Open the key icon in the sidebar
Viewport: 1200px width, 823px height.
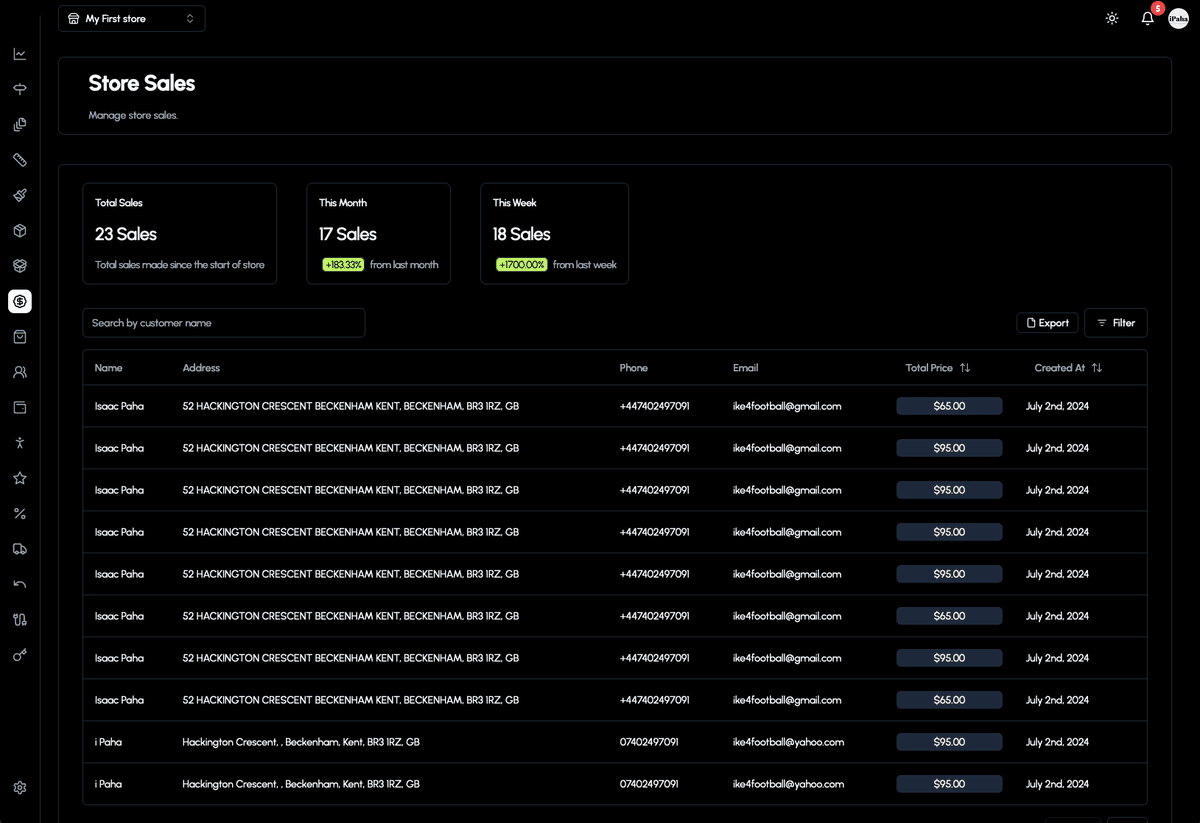click(20, 655)
